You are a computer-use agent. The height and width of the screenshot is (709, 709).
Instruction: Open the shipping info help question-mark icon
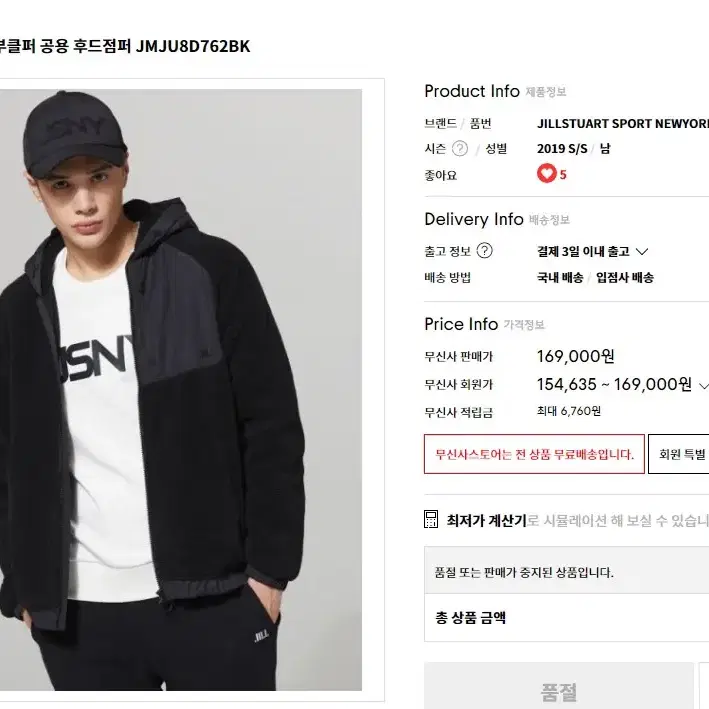(485, 251)
